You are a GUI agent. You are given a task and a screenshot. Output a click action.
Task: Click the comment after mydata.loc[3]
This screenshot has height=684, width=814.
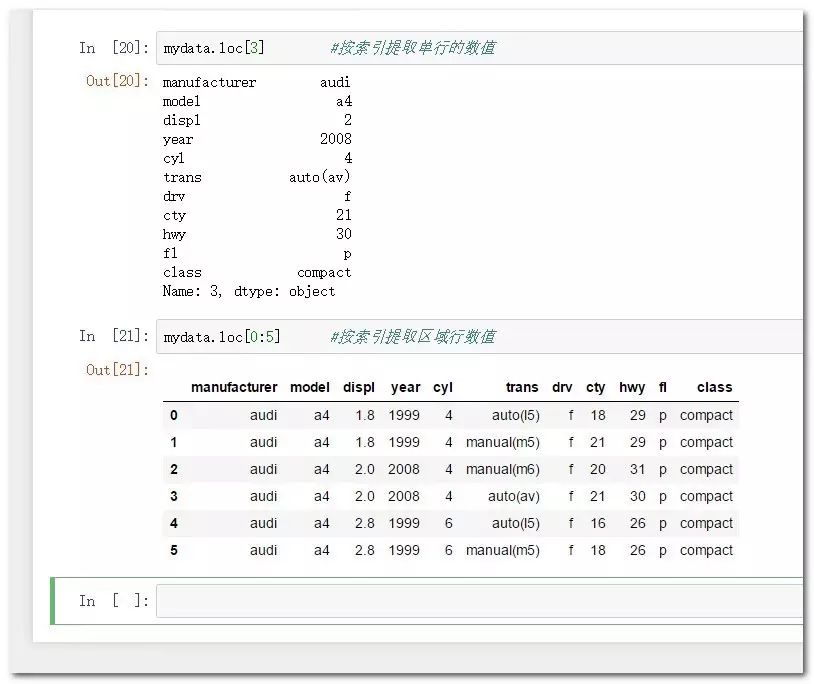click(x=413, y=48)
